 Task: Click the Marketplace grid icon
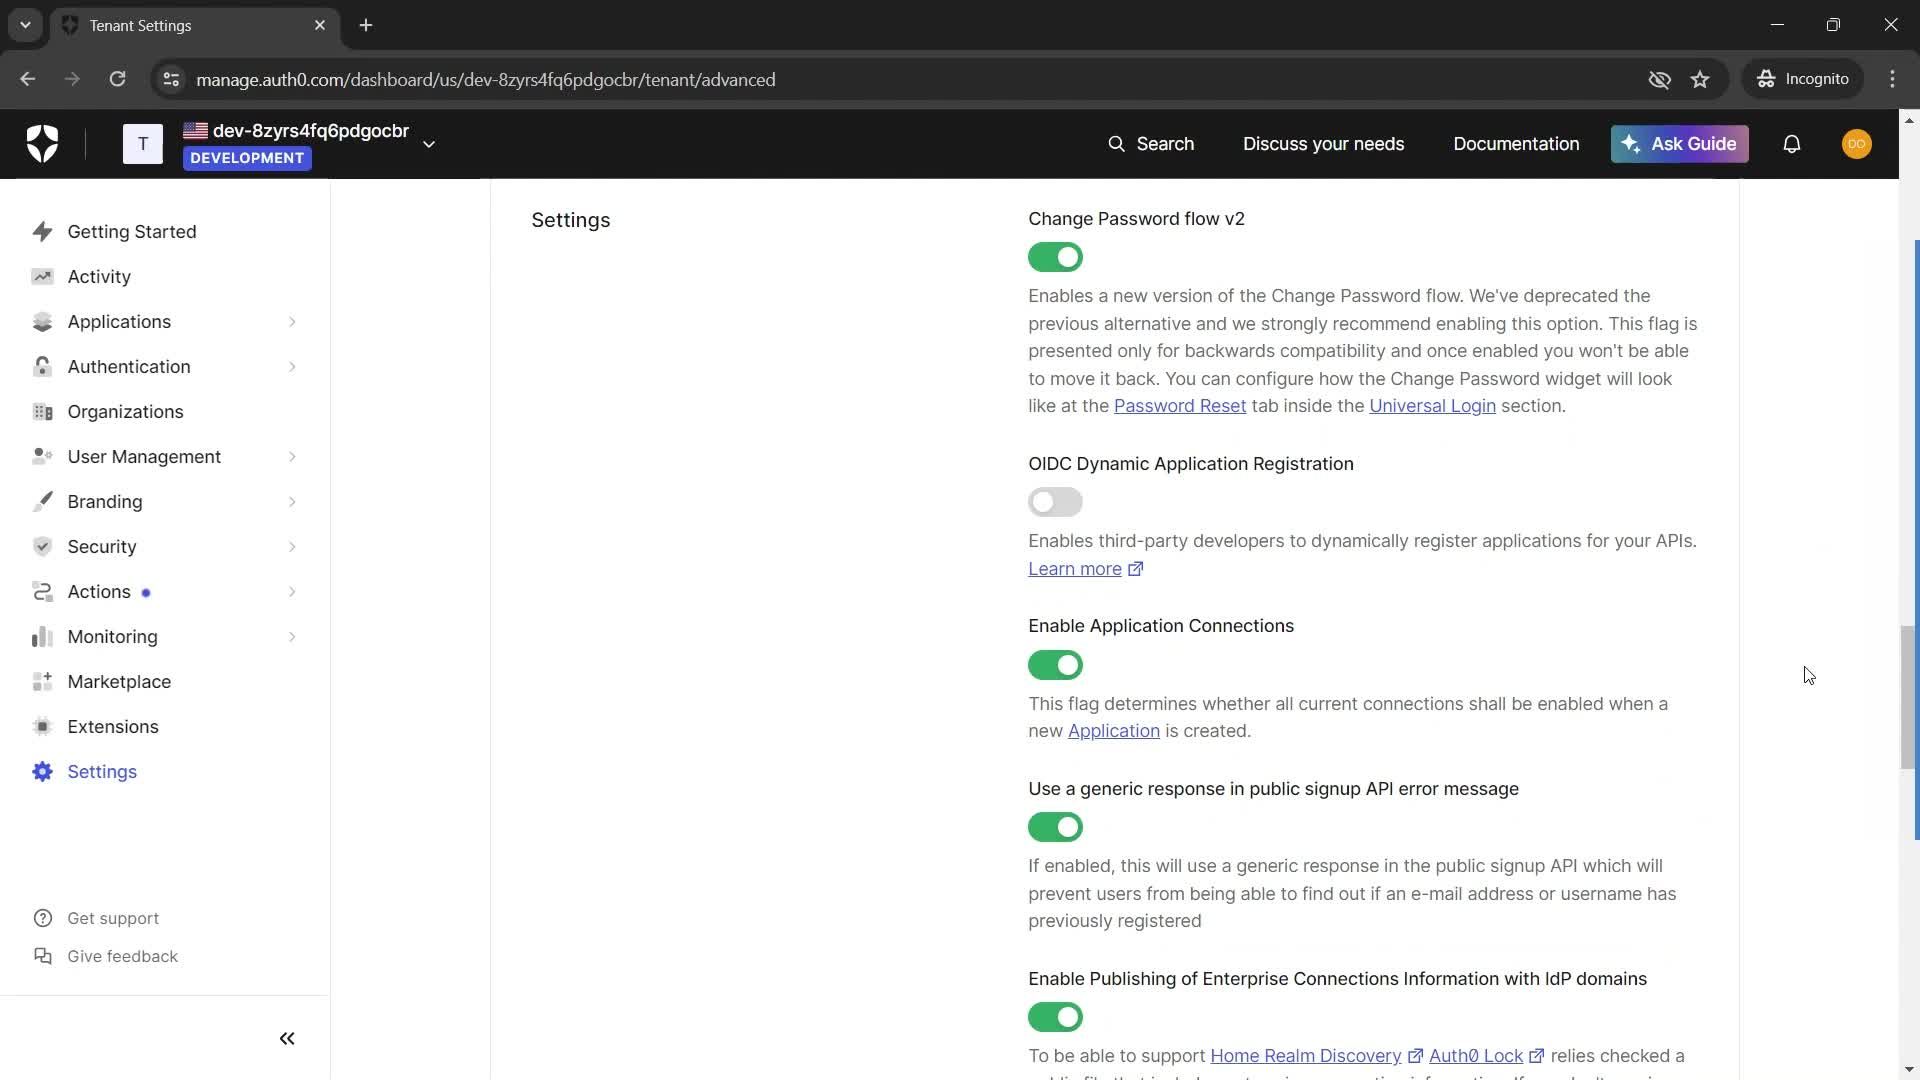click(x=42, y=682)
